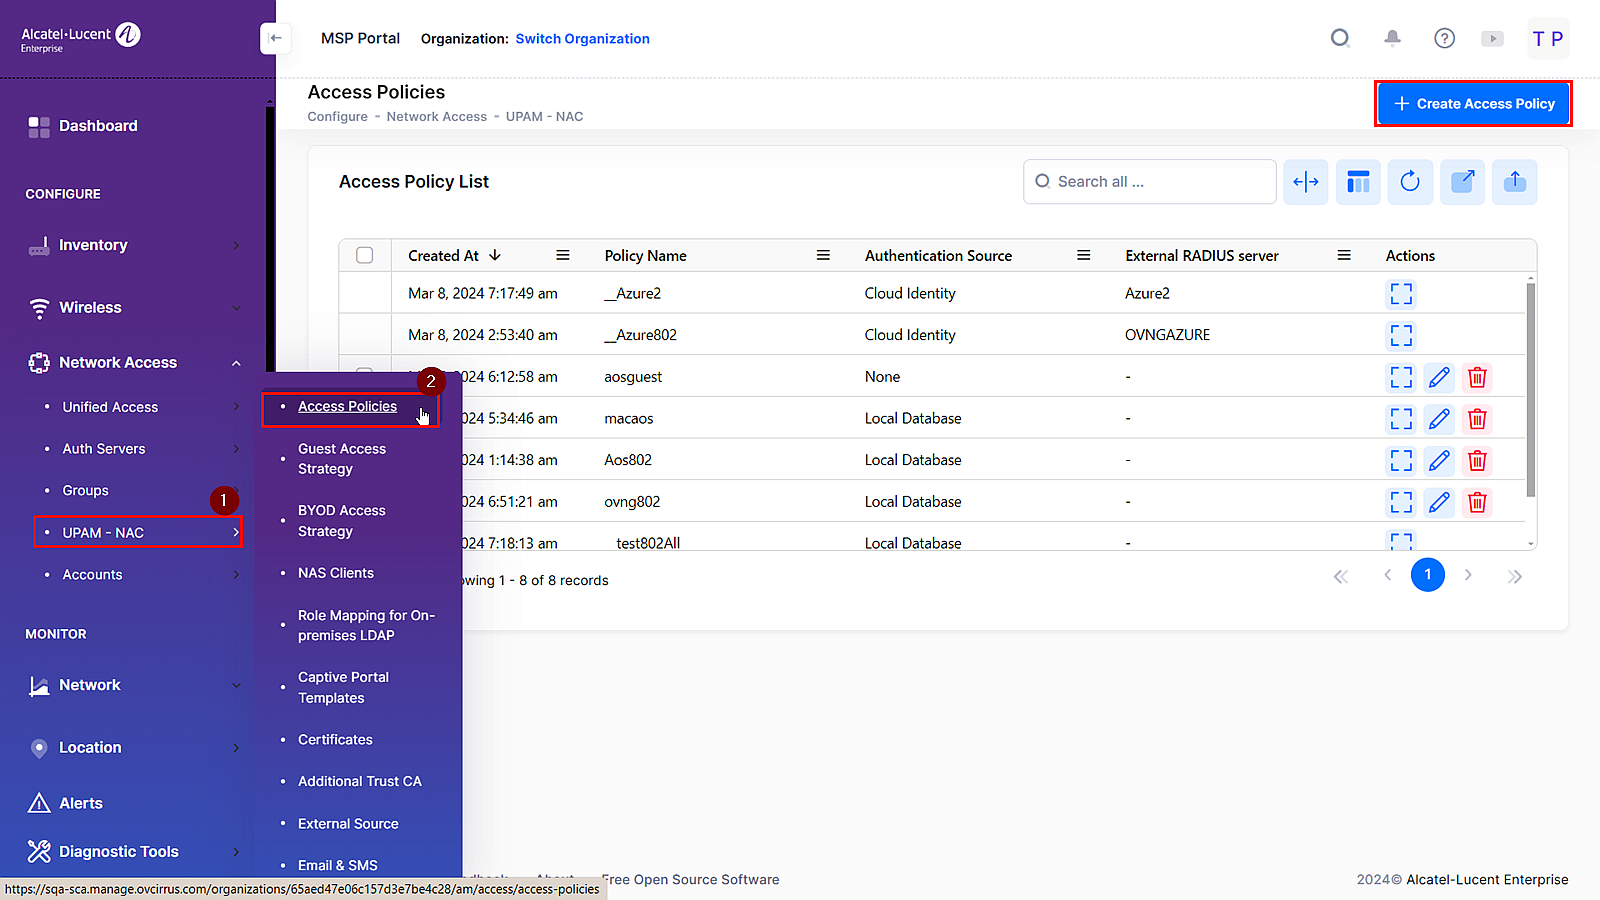This screenshot has height=900, width=1600.
Task: Click the Network Access breadcrumb
Action: (x=436, y=117)
